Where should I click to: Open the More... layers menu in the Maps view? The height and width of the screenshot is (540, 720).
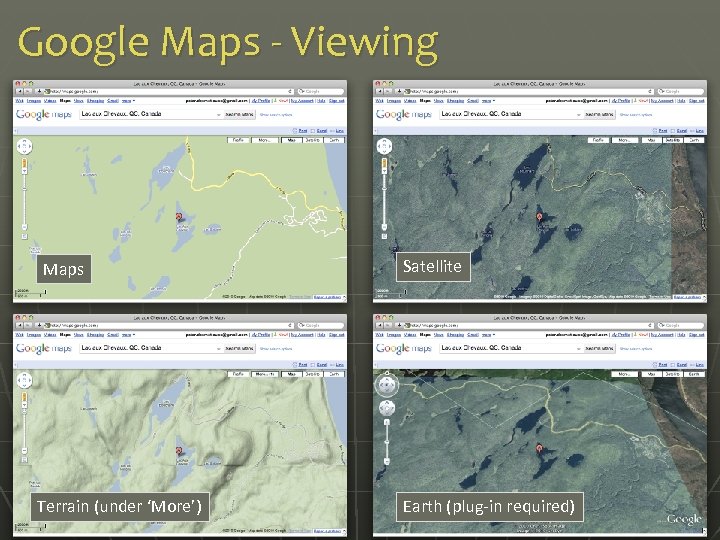[x=265, y=140]
